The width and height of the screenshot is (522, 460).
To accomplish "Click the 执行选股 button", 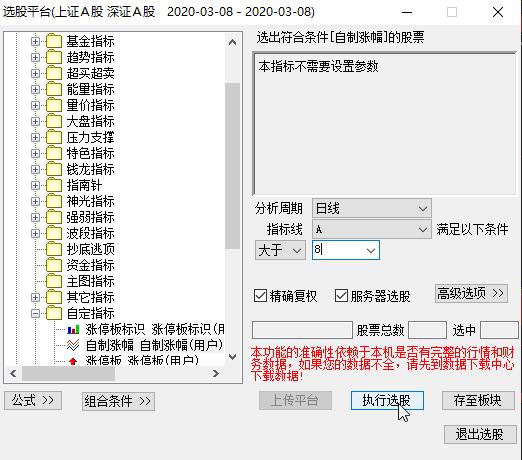I will click(387, 400).
